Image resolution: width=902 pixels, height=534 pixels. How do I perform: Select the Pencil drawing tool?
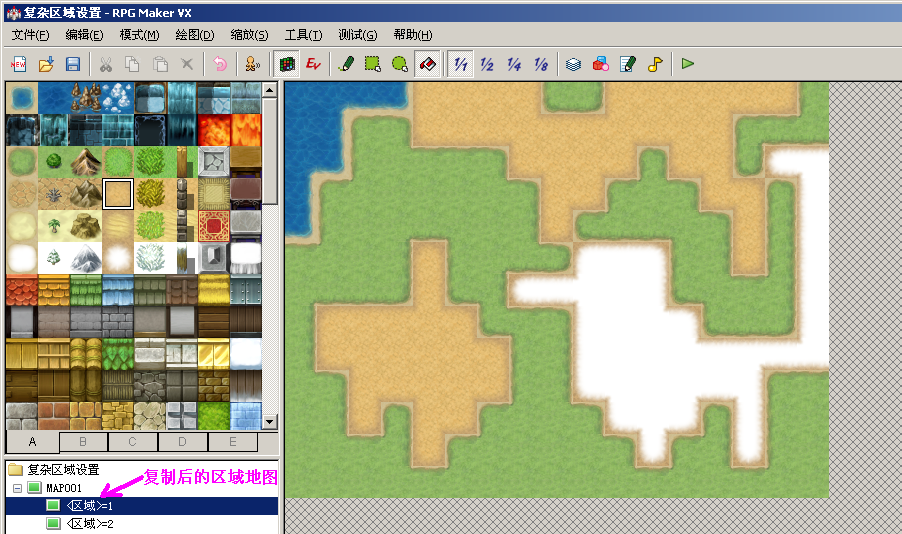click(x=346, y=64)
